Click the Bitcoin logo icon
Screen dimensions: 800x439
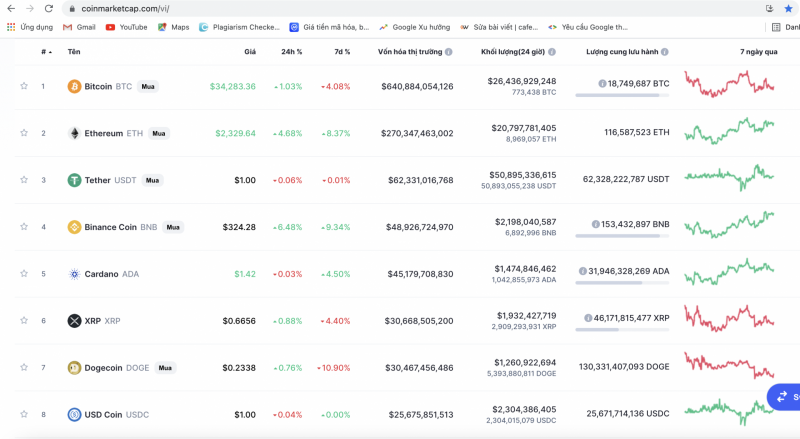click(x=74, y=86)
